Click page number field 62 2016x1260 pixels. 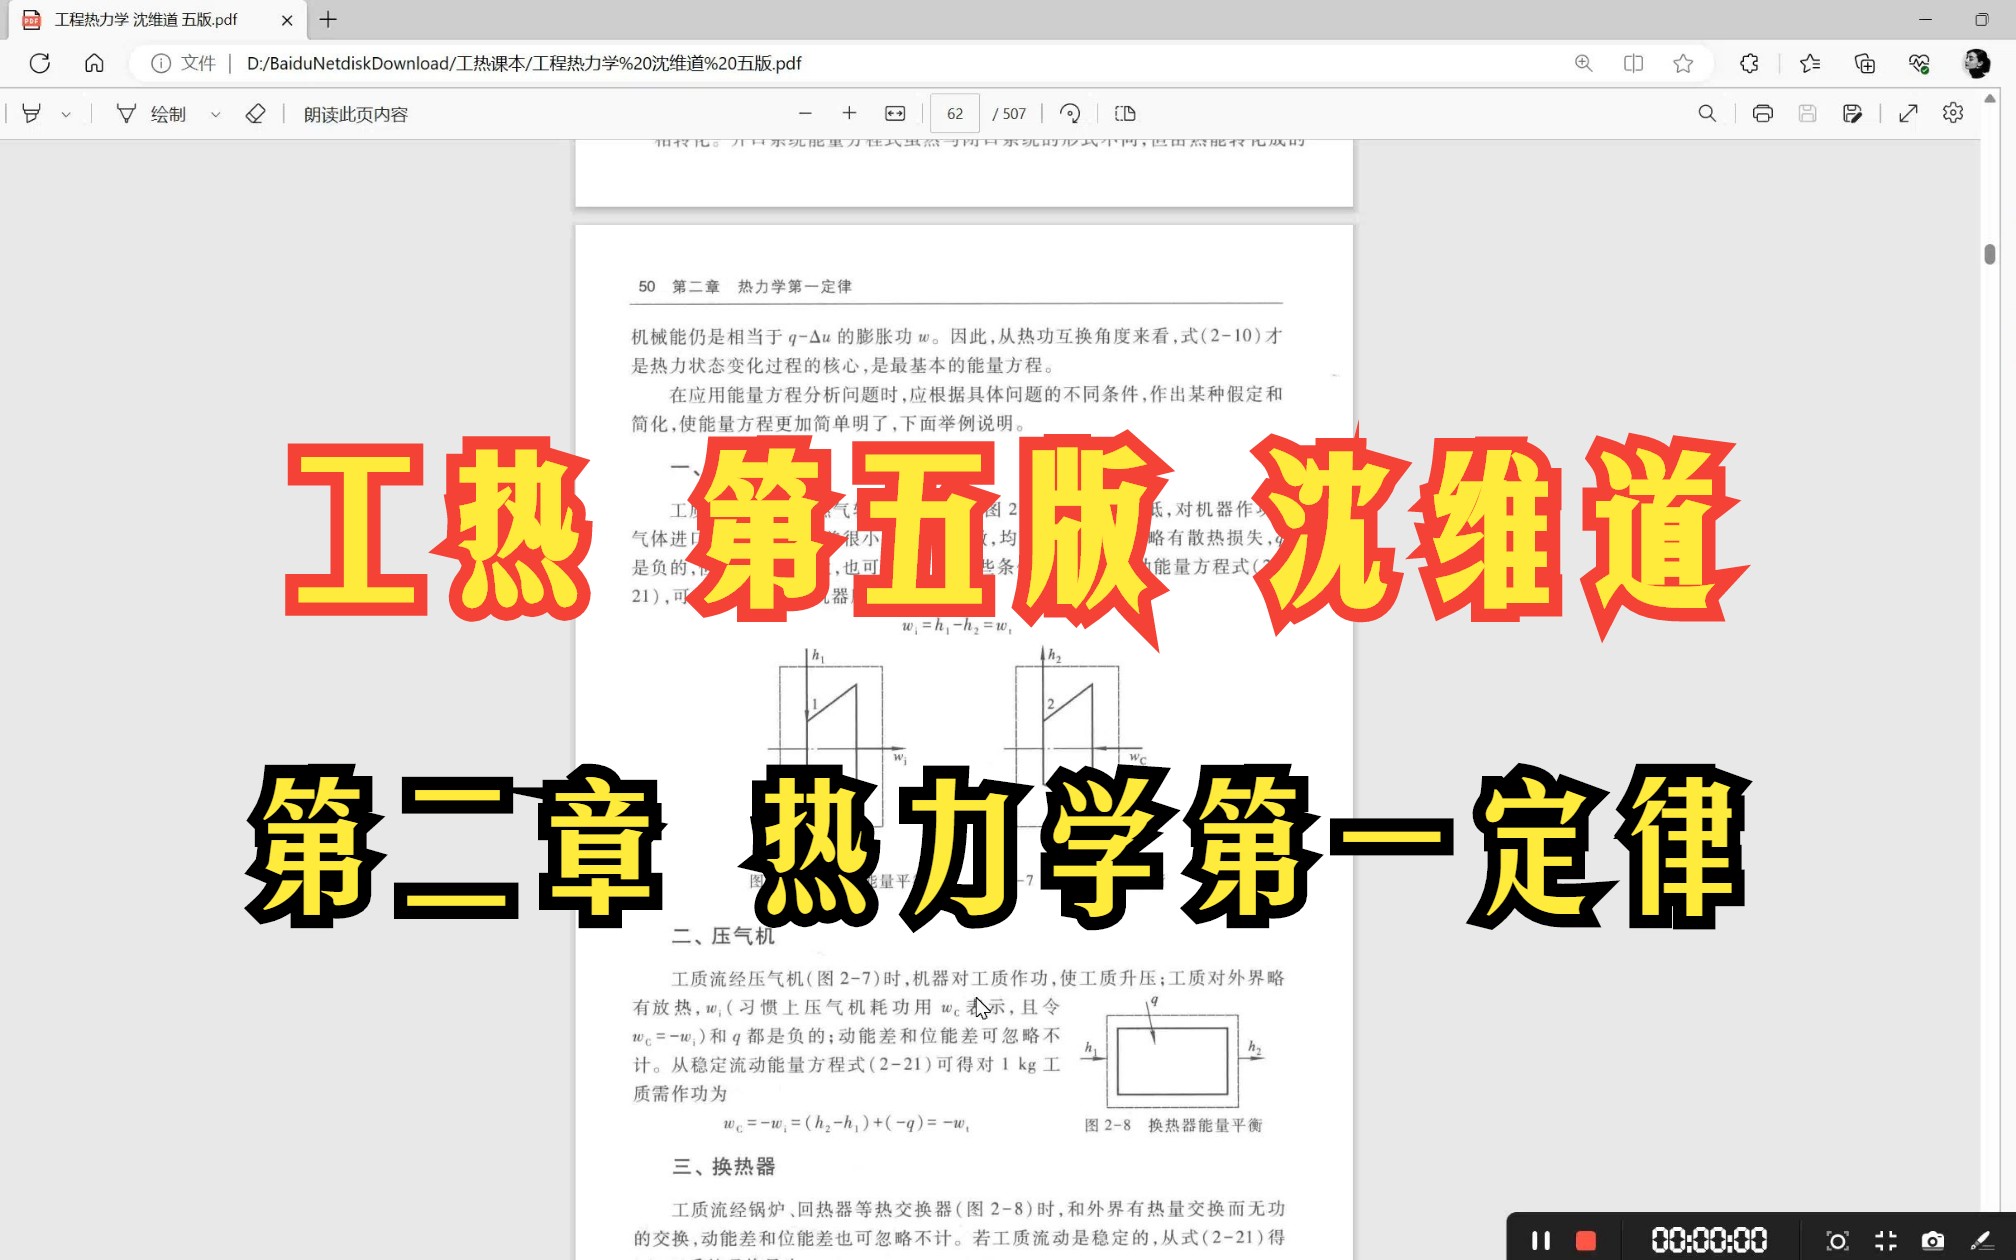point(955,114)
